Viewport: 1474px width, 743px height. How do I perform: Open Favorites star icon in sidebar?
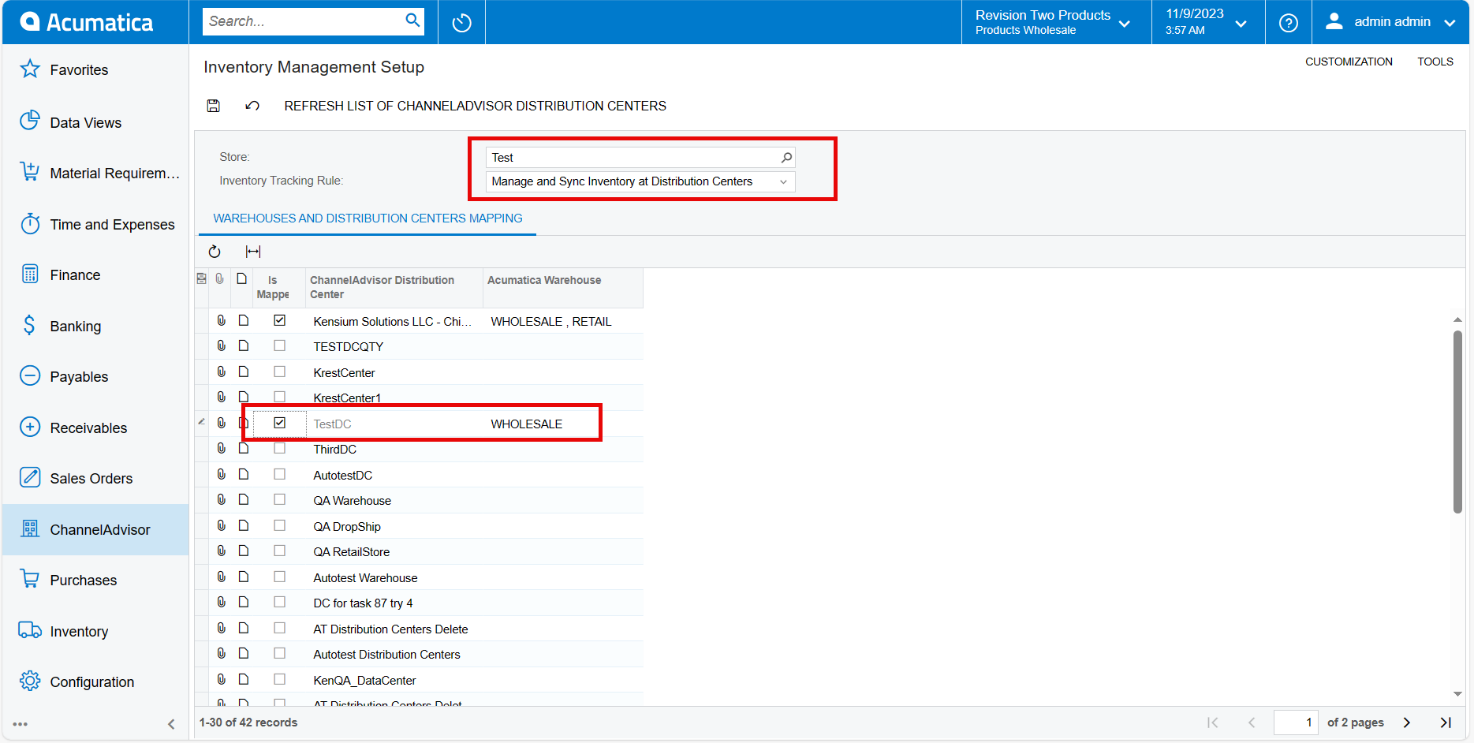[x=30, y=69]
